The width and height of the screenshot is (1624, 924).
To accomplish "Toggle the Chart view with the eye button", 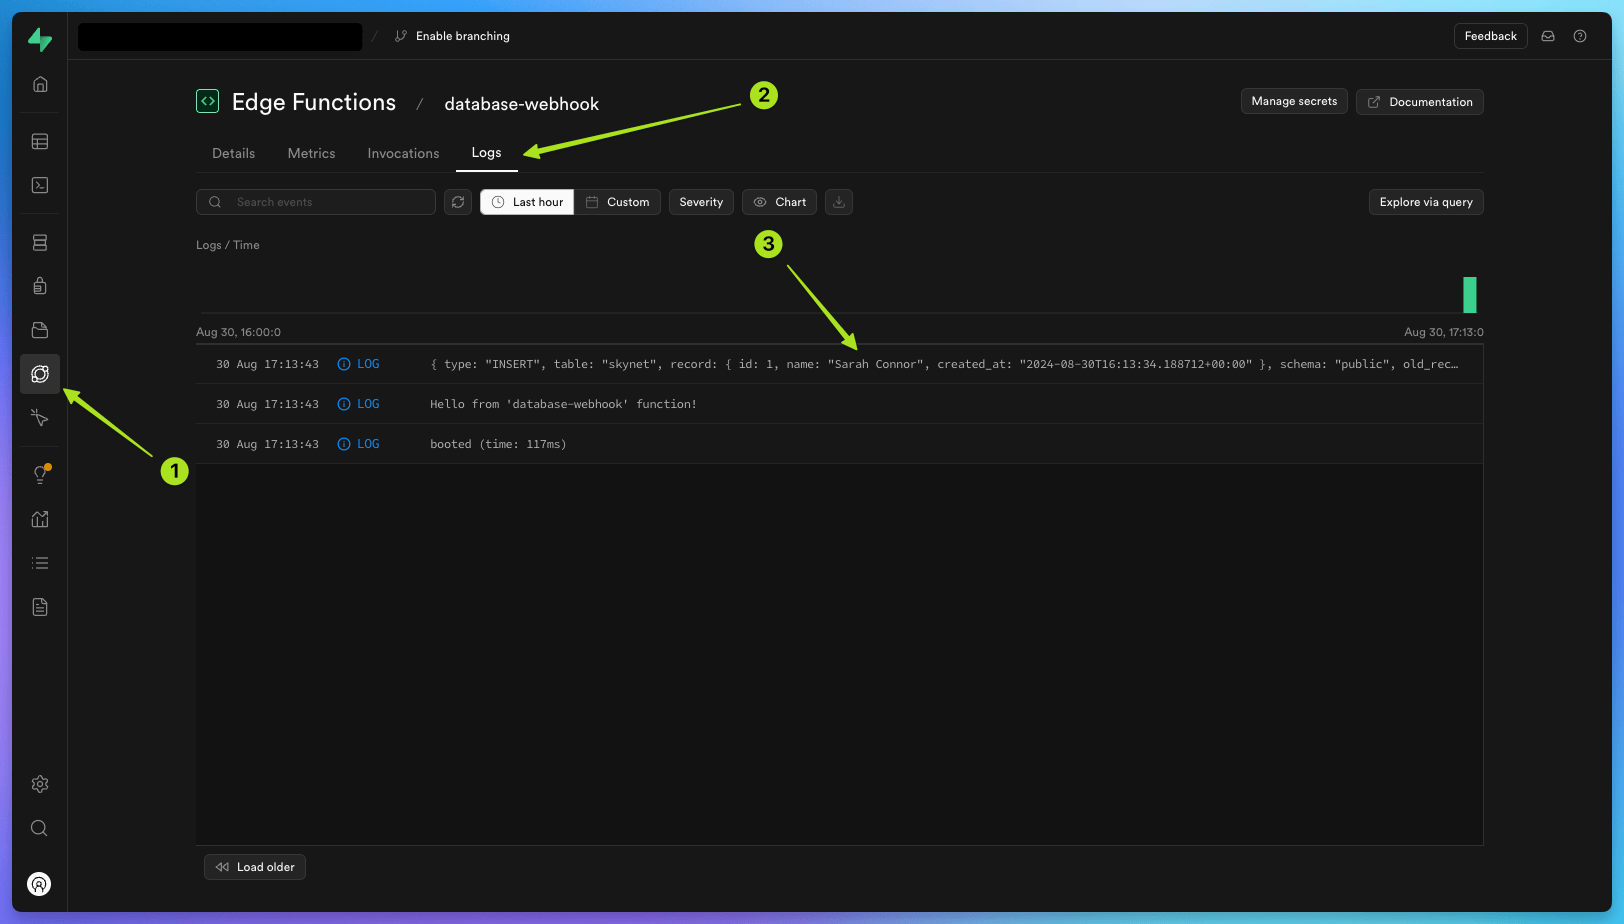I will tap(779, 201).
